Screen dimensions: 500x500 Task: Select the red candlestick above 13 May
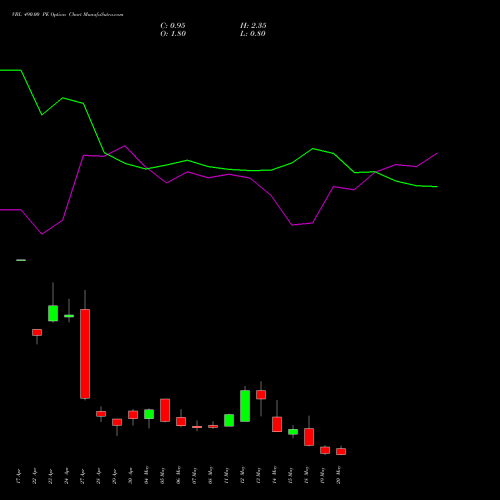pyautogui.click(x=261, y=395)
